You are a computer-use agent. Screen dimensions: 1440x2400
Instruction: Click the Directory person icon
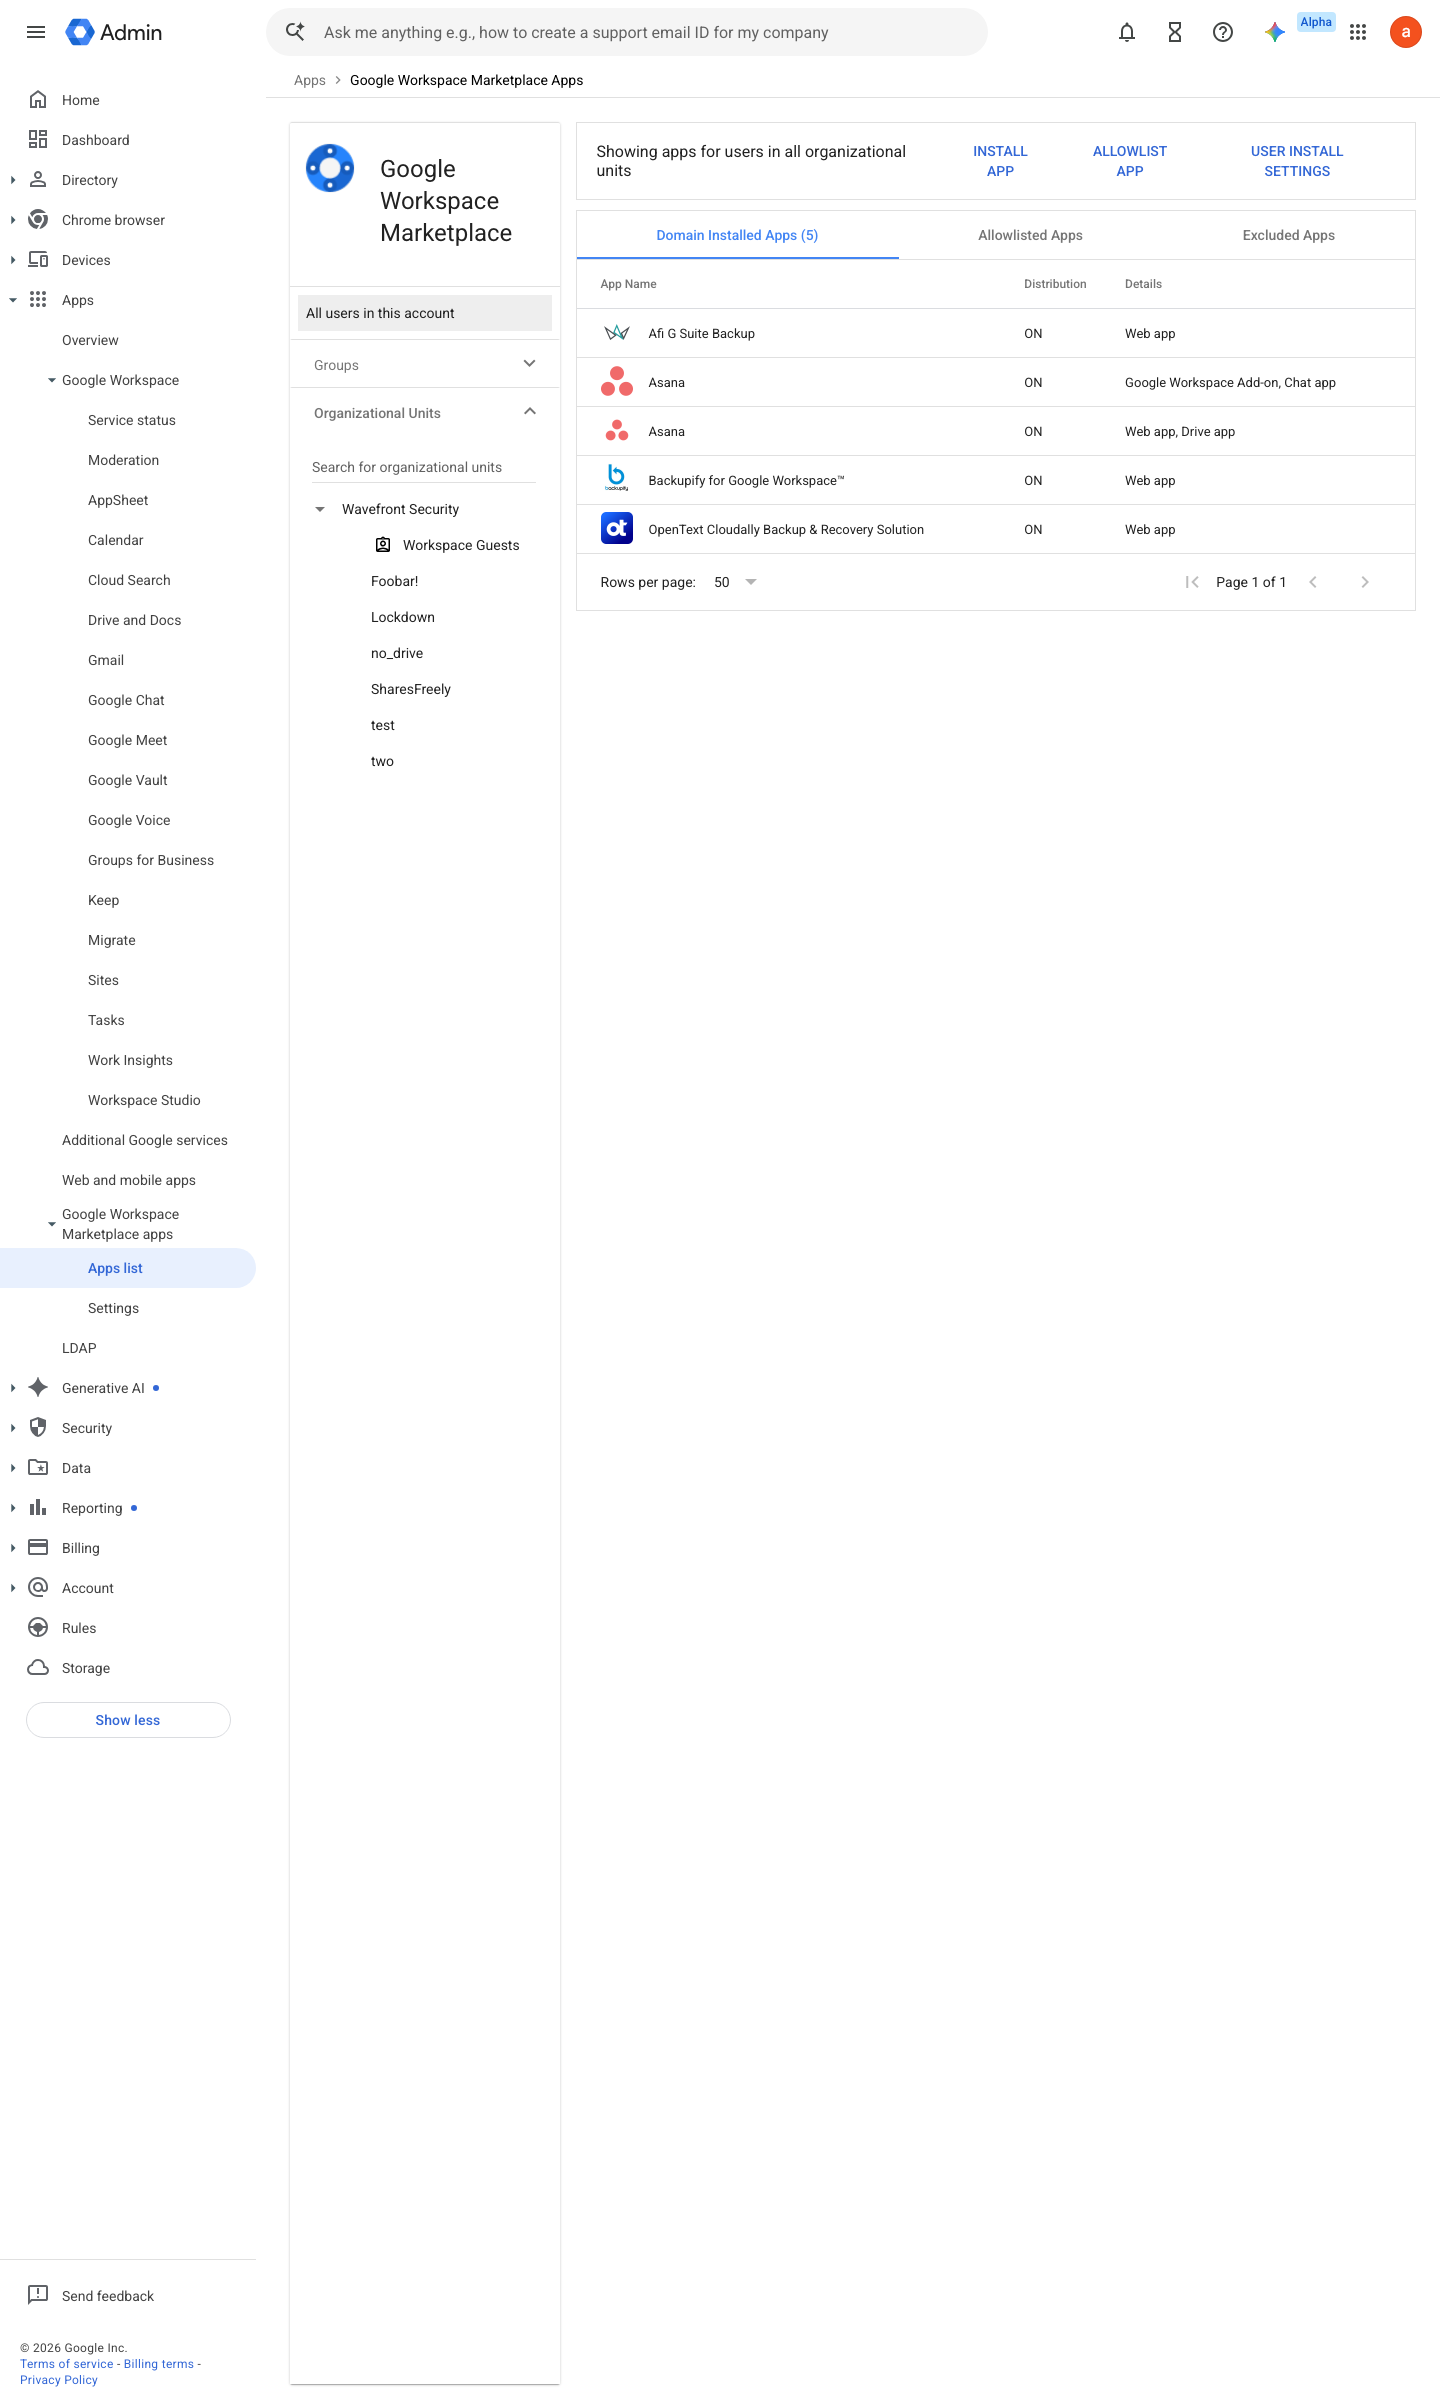tap(38, 180)
